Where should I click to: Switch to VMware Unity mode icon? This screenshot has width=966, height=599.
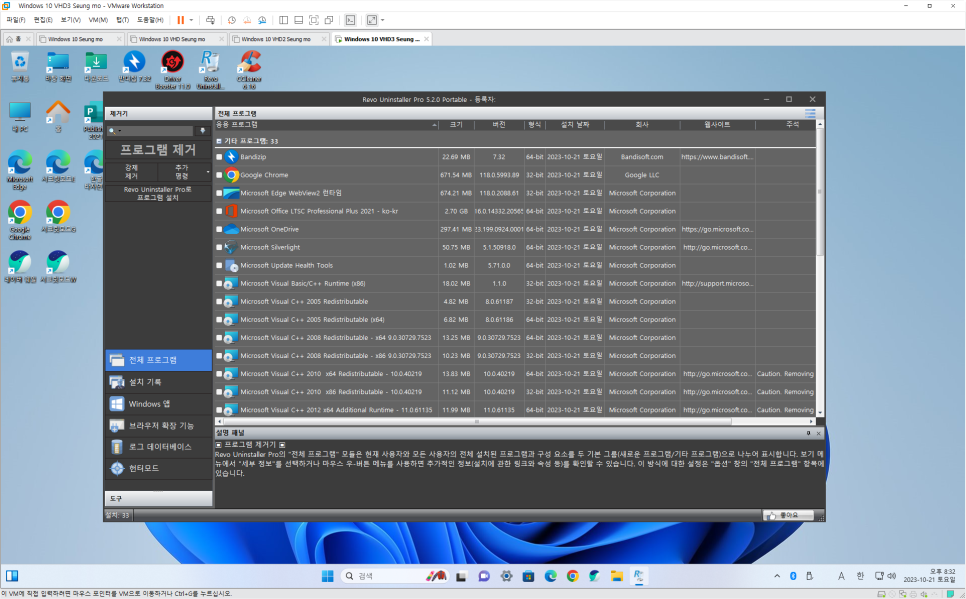pyautogui.click(x=329, y=20)
